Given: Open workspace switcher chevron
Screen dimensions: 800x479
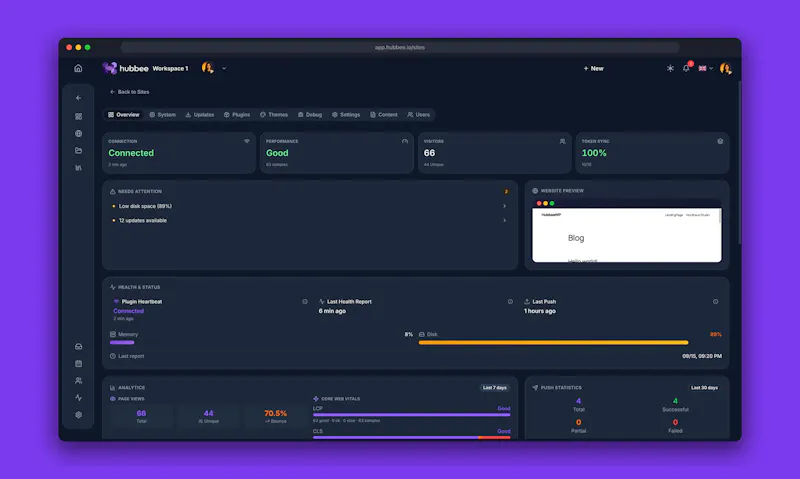Looking at the screenshot, I should 224,68.
